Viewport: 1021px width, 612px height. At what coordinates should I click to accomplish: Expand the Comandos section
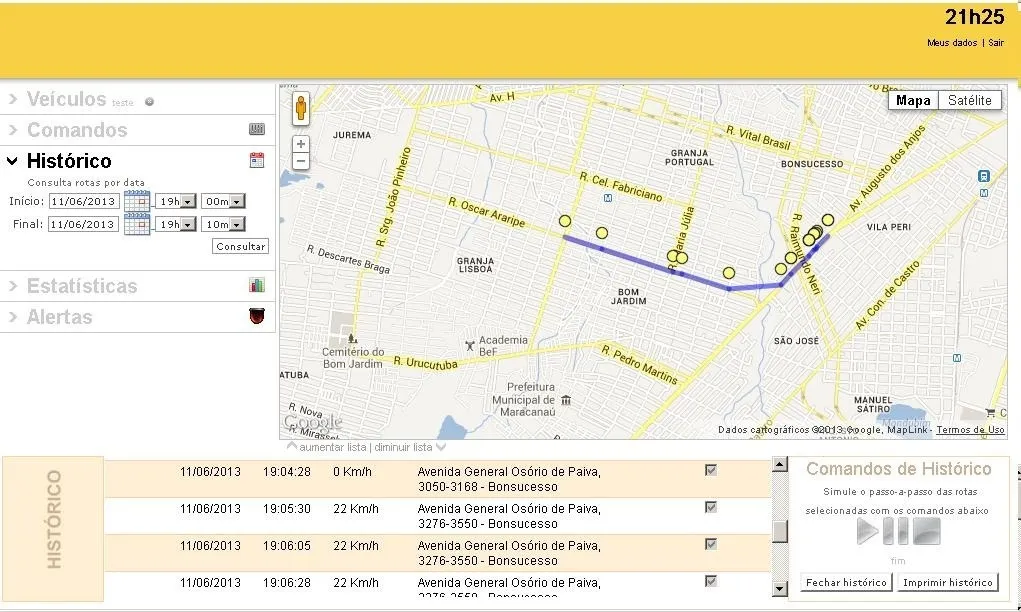click(77, 130)
